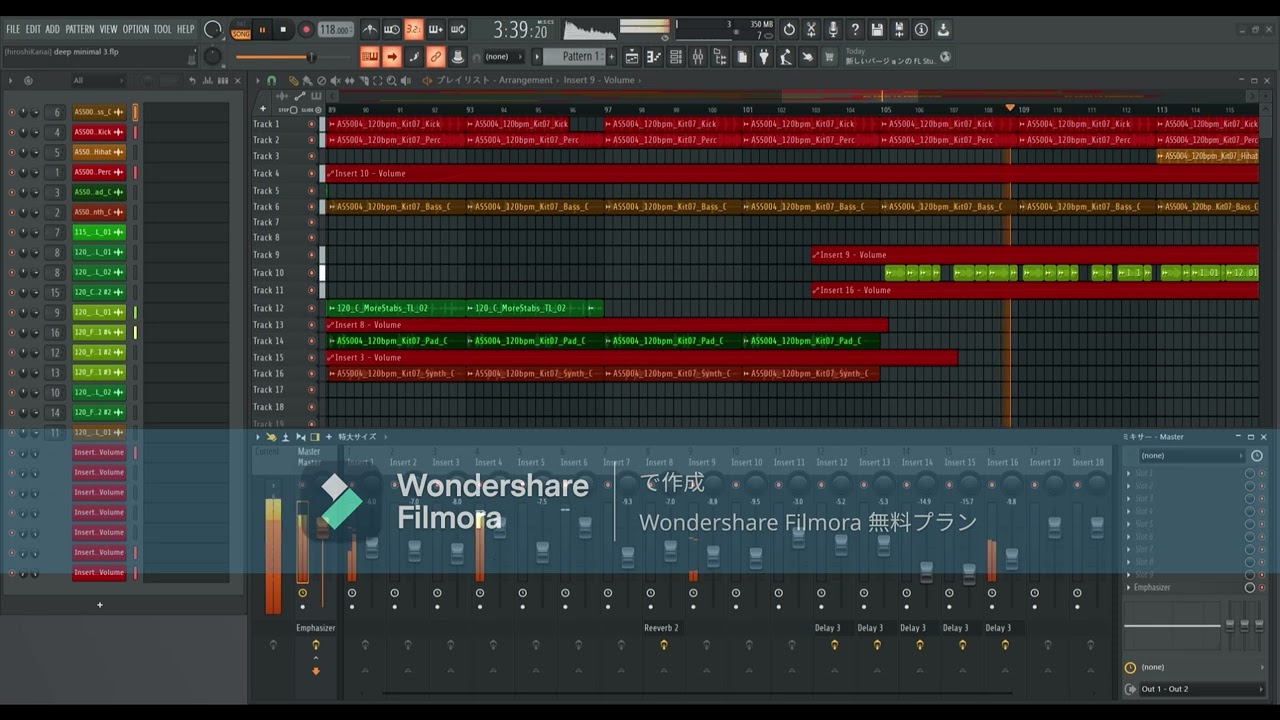
Task: Click the Insert 10 - Volume automation clip
Action: (x=792, y=173)
